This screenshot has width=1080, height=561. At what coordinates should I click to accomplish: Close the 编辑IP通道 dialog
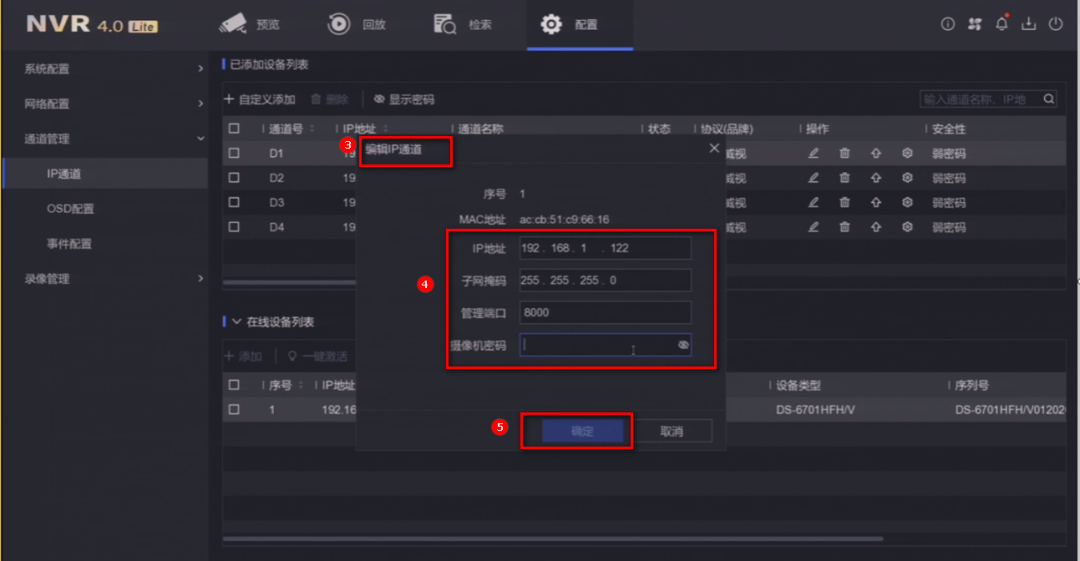tap(714, 148)
